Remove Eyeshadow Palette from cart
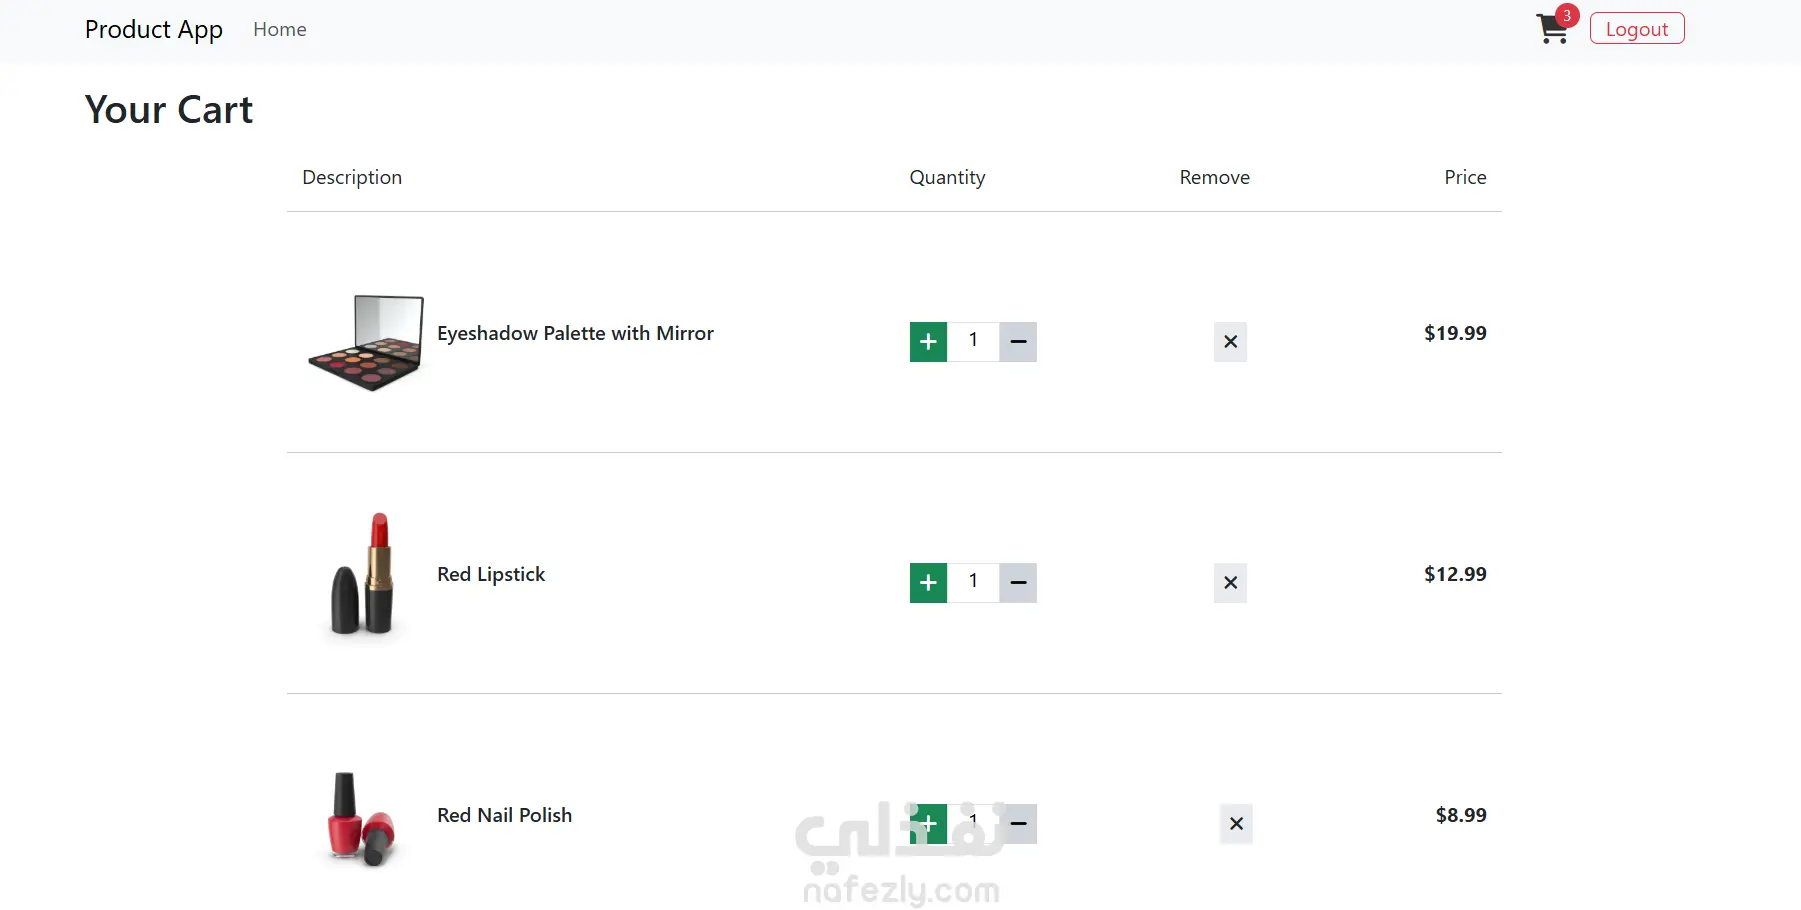This screenshot has width=1801, height=910. coord(1230,342)
